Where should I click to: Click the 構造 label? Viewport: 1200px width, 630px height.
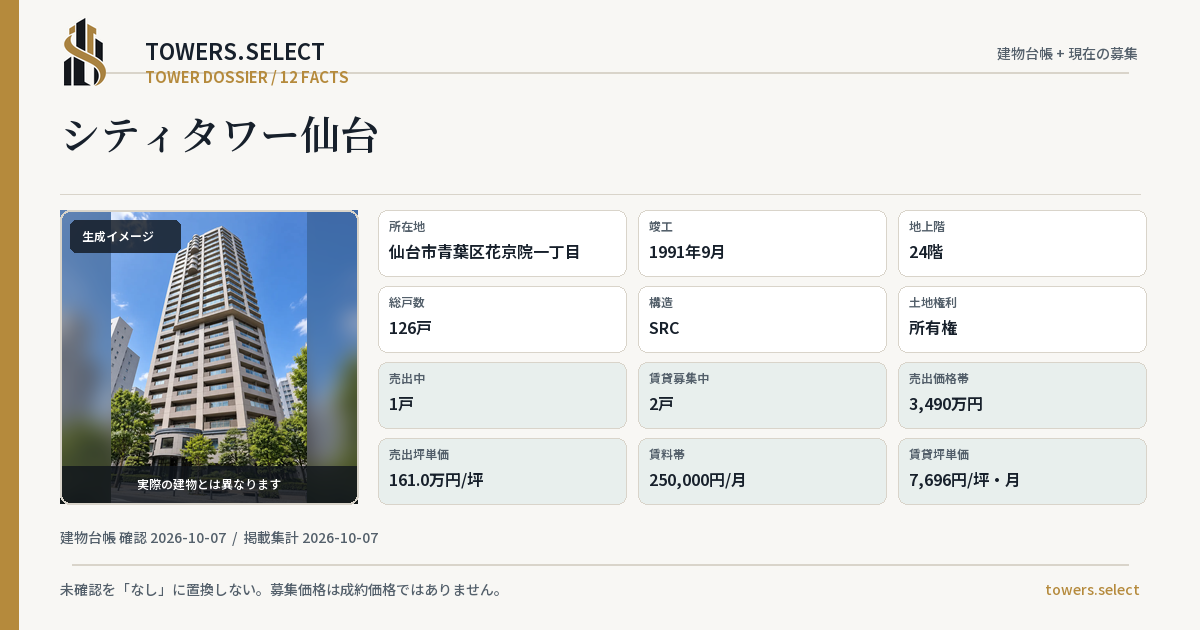point(661,303)
